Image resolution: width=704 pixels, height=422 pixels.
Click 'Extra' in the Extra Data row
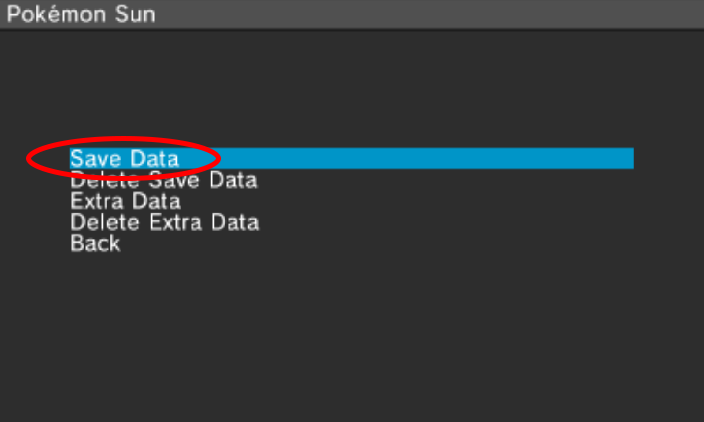97,202
